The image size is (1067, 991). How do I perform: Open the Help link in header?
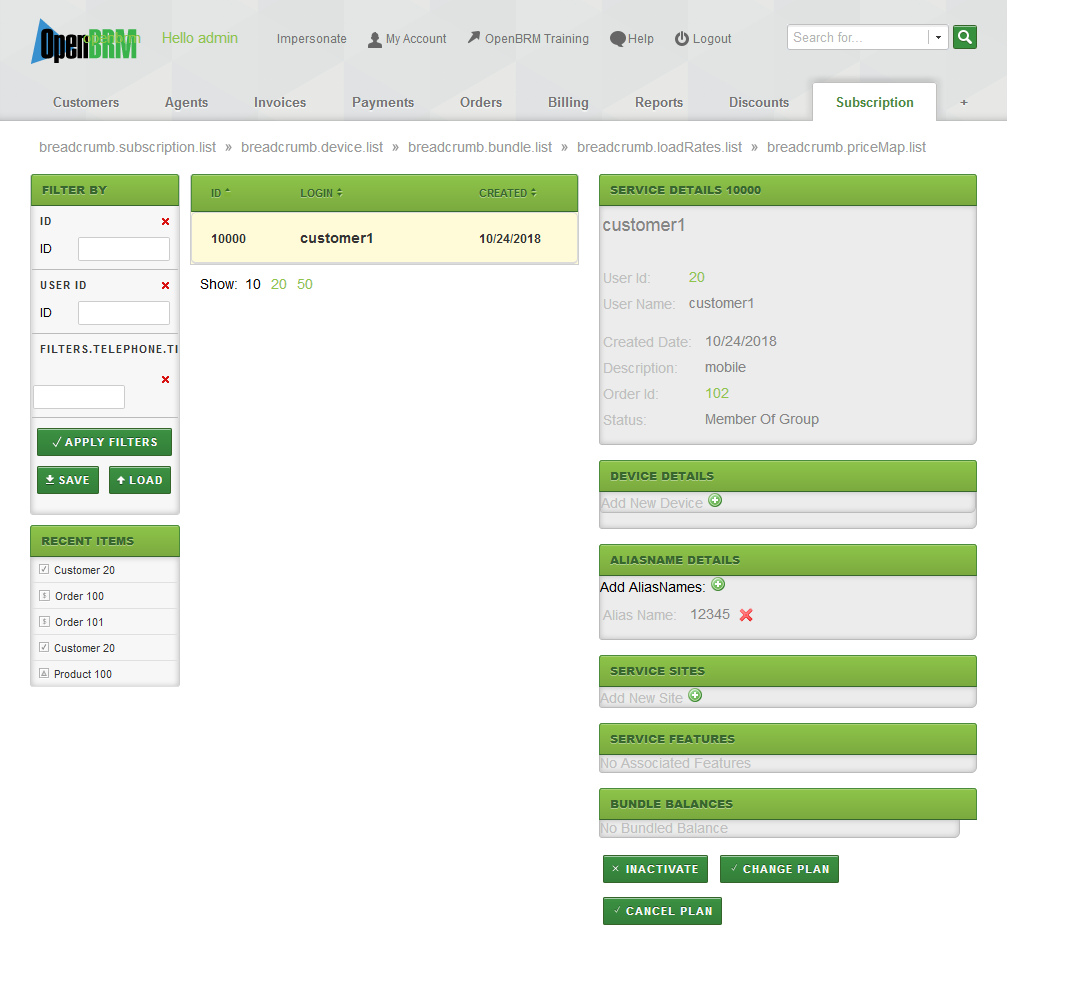click(632, 39)
